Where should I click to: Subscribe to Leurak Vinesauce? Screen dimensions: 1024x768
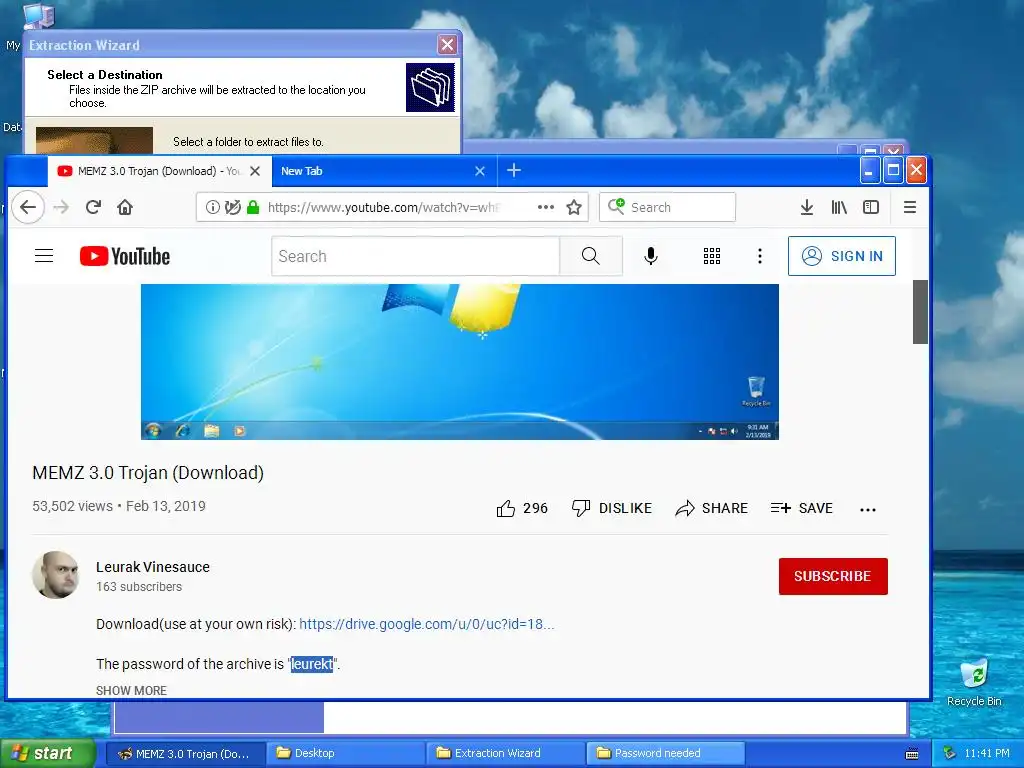click(833, 576)
